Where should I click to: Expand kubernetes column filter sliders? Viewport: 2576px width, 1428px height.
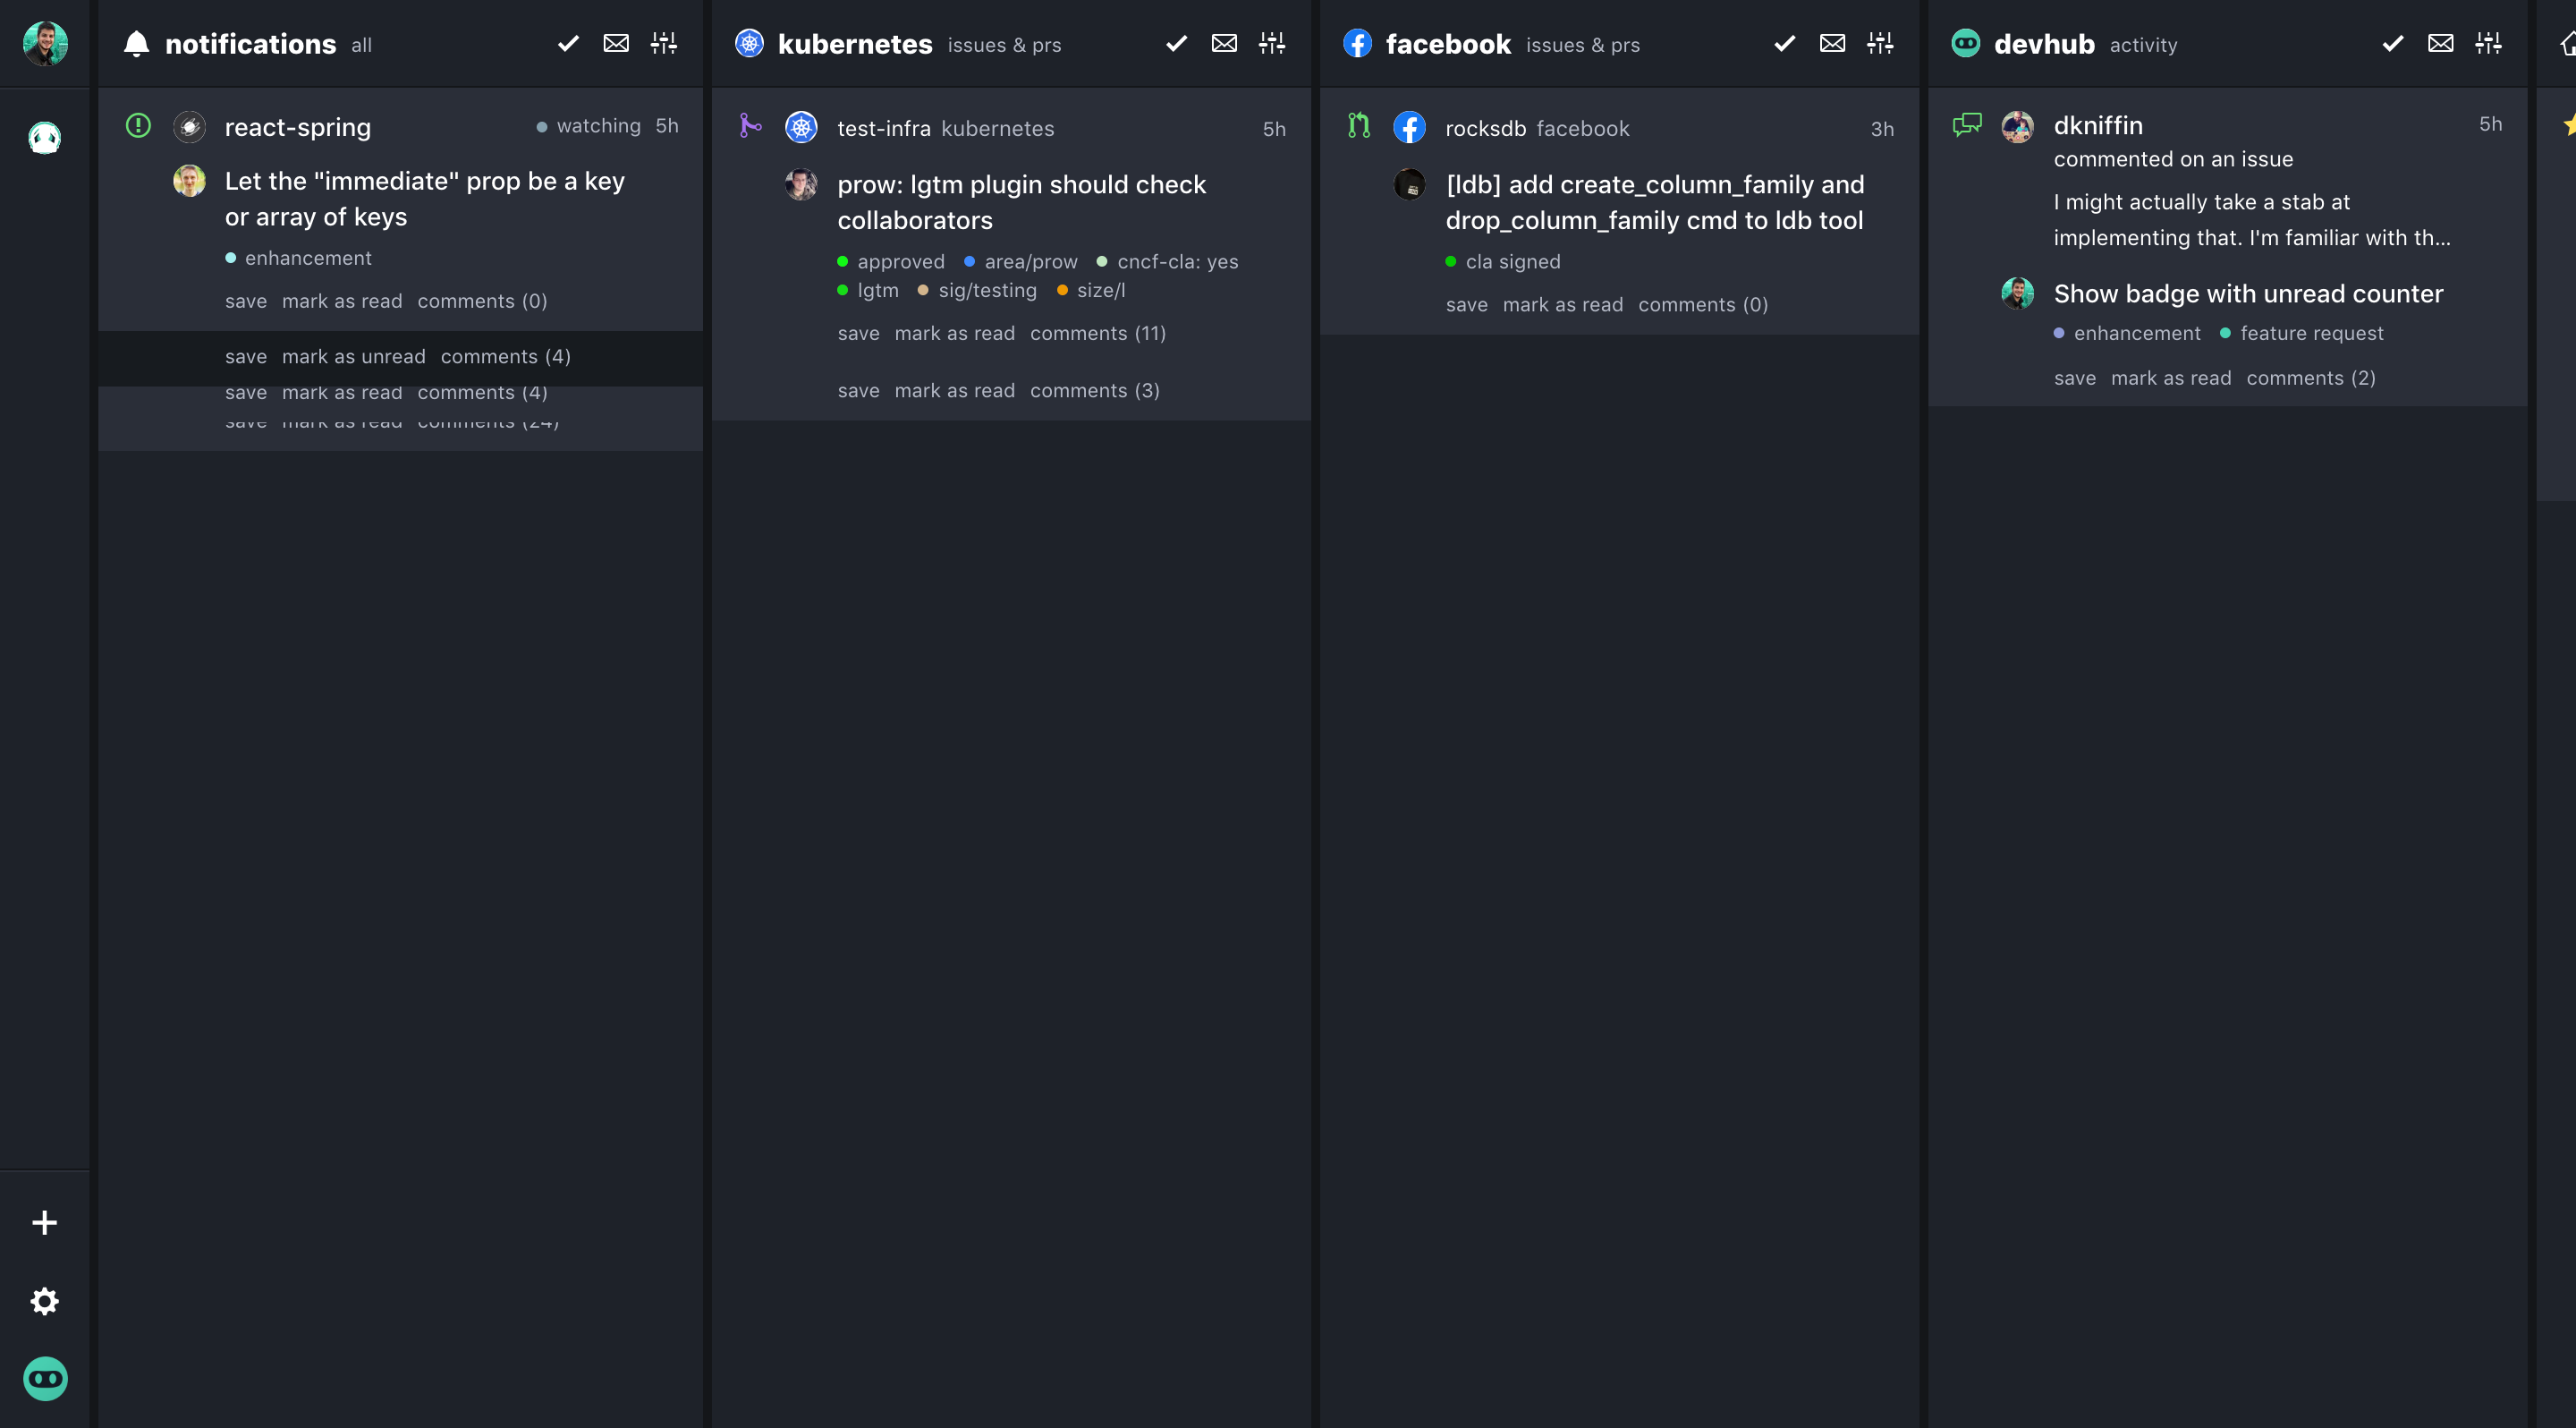point(1271,43)
